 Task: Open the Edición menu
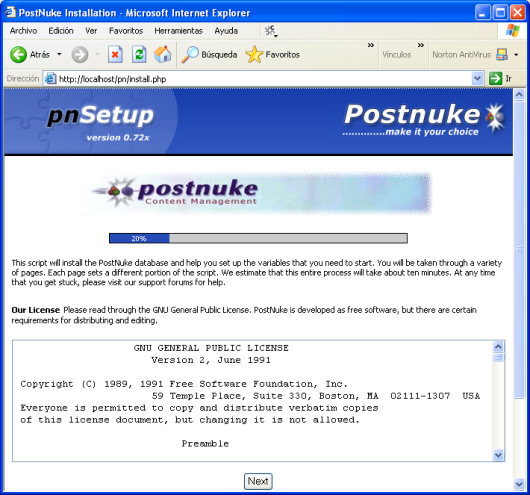61,31
